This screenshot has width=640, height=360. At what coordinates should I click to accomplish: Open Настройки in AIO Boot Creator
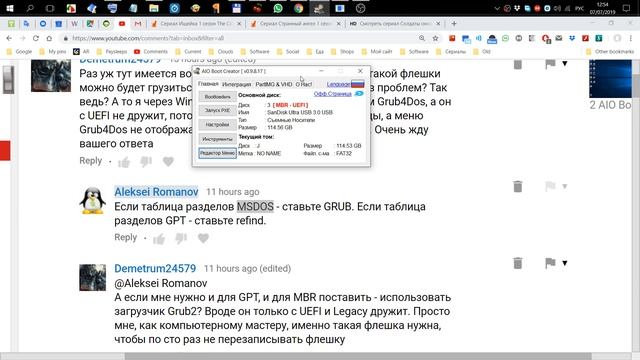point(217,124)
